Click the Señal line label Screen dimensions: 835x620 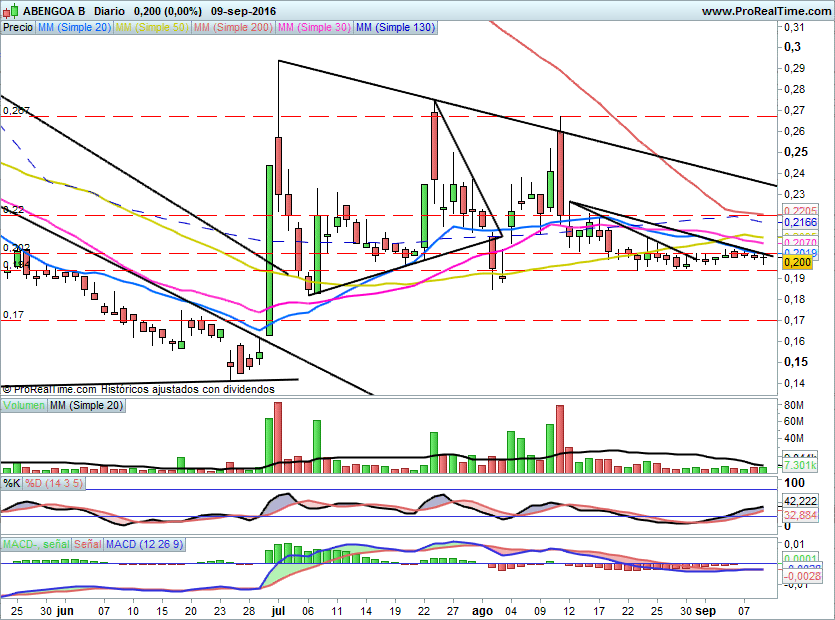tap(87, 544)
